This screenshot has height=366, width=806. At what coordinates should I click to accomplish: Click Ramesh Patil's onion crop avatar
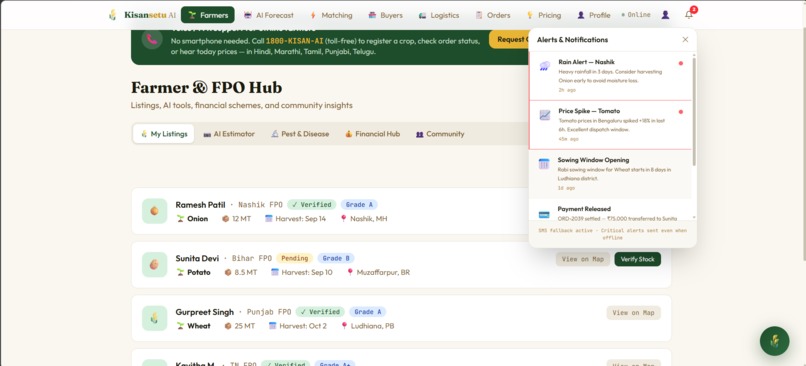click(x=154, y=211)
